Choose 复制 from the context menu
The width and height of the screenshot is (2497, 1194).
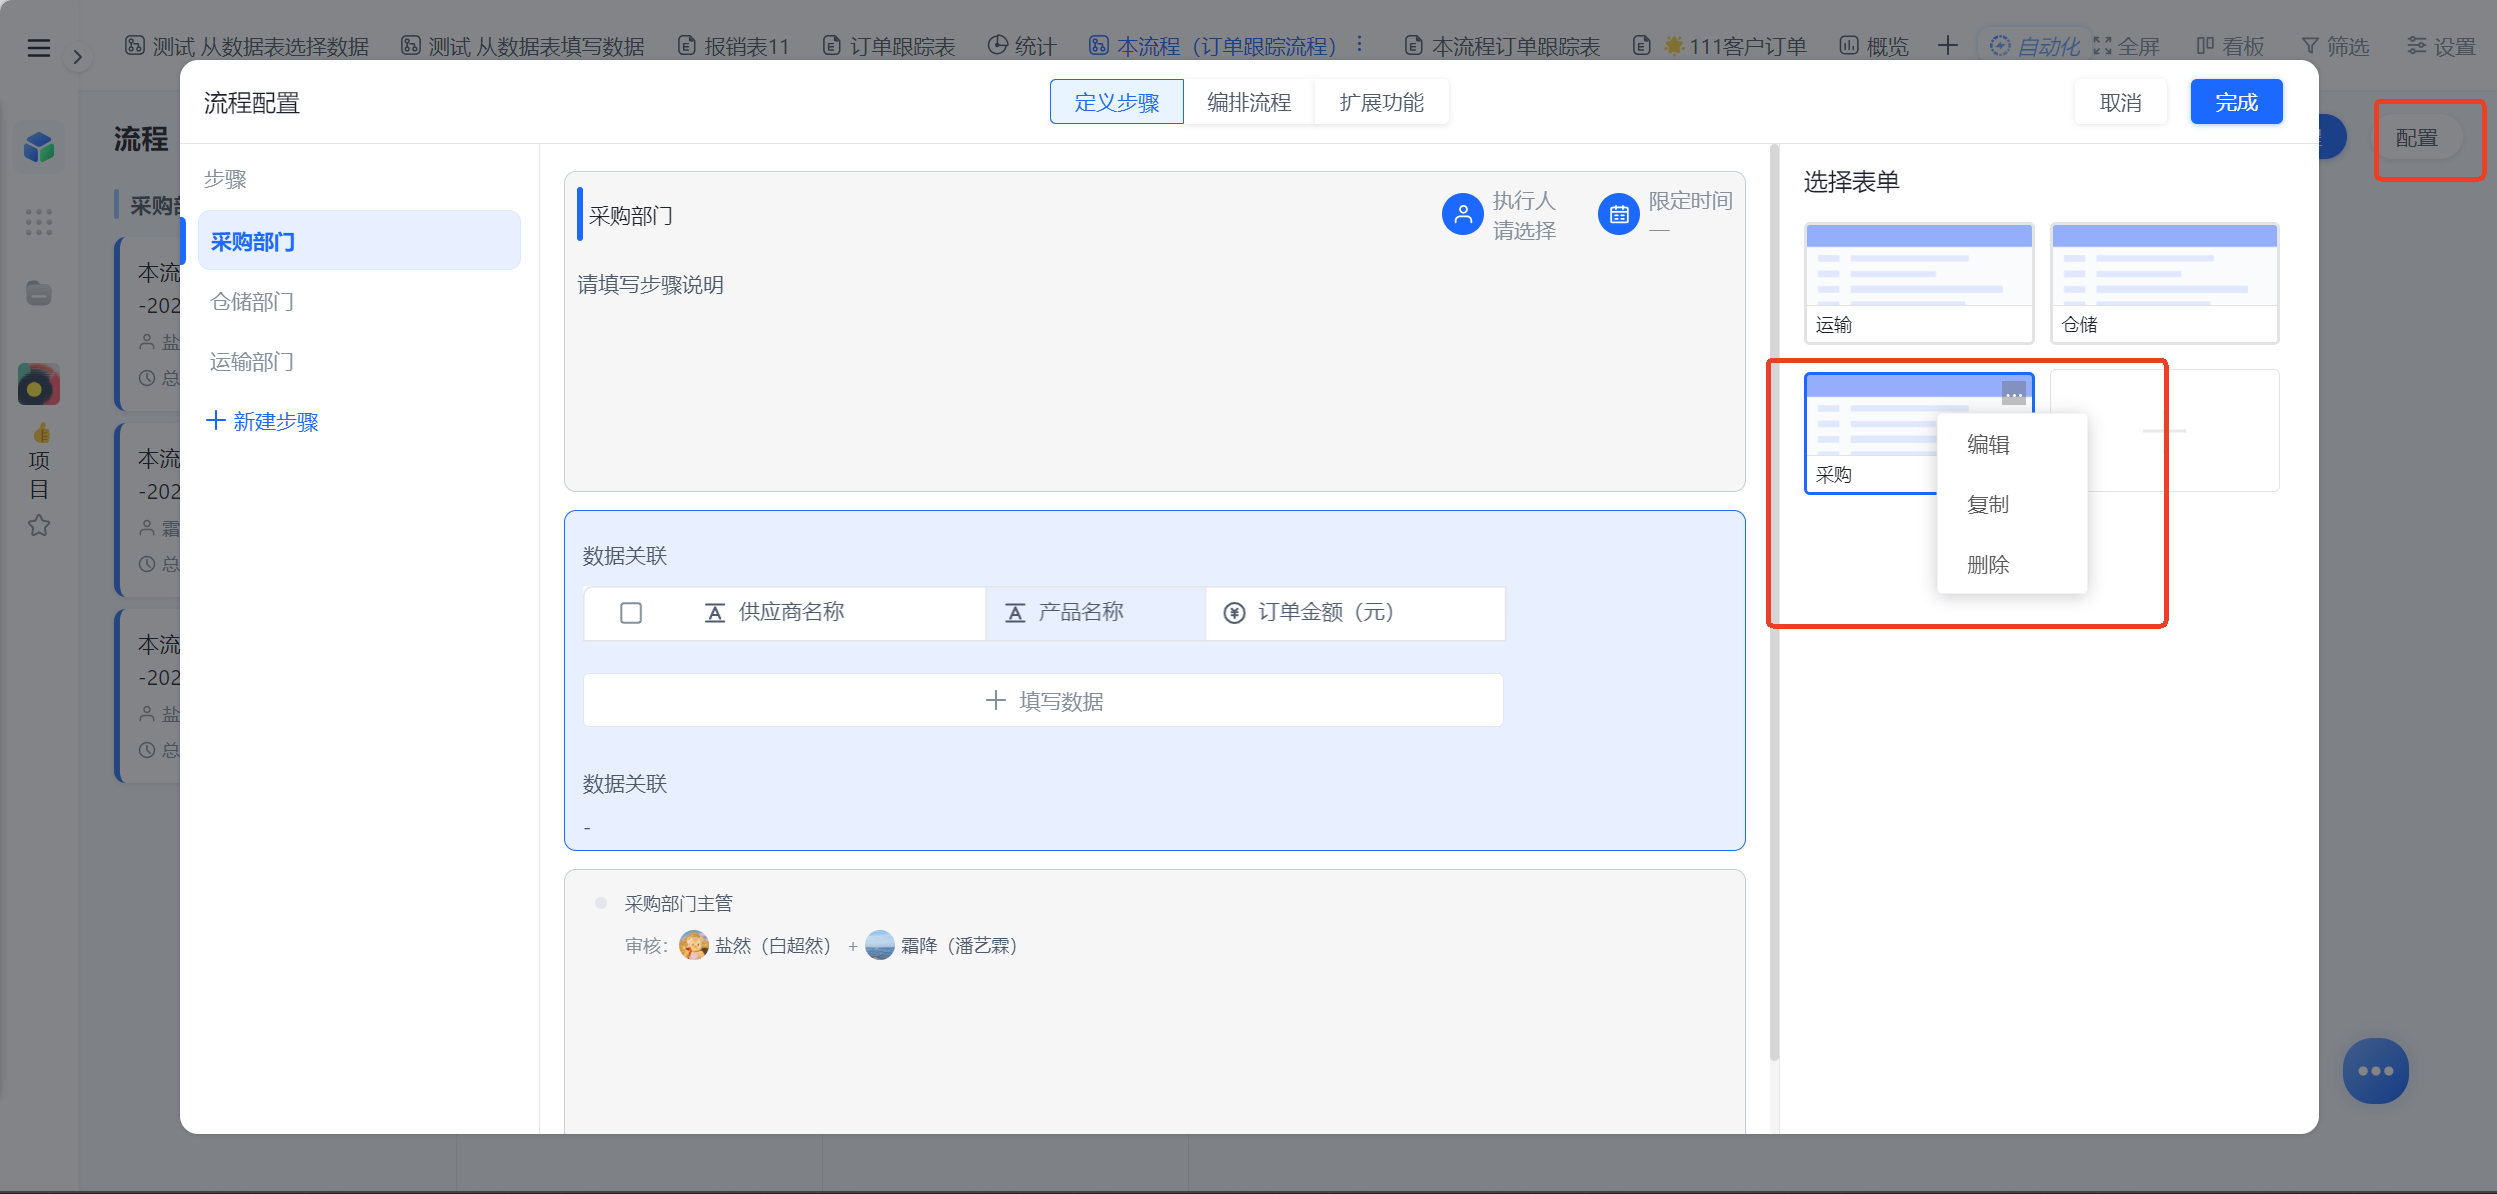(2012, 504)
